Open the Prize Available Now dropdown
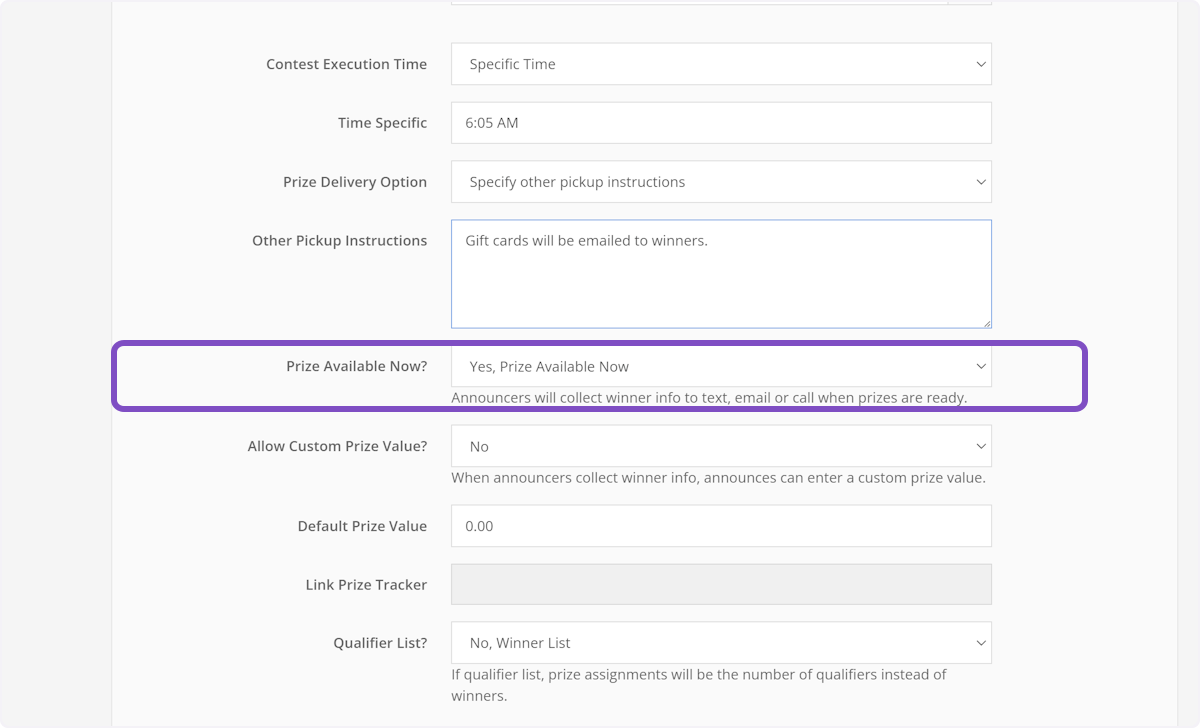Viewport: 1200px width, 728px height. 720,367
